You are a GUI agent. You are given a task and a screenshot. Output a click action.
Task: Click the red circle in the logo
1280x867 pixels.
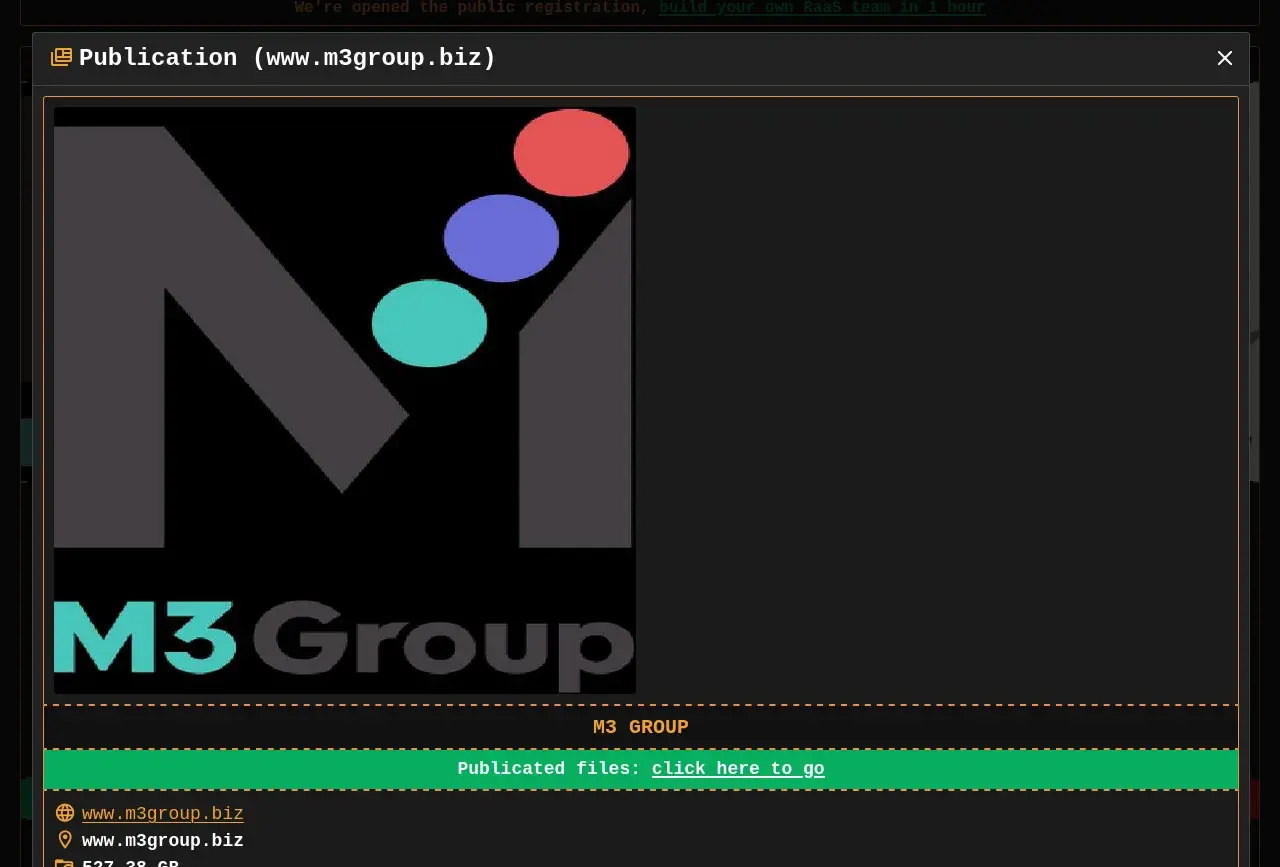click(571, 153)
